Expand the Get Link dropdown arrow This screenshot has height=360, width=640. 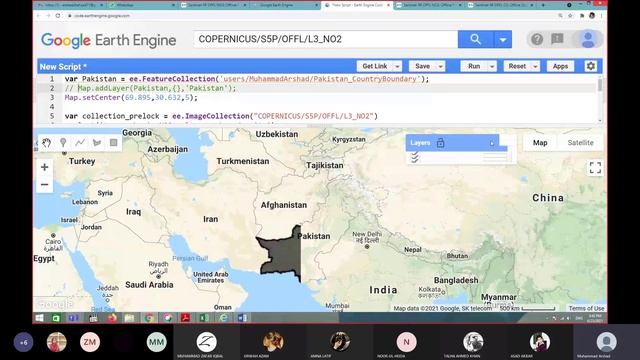397,66
